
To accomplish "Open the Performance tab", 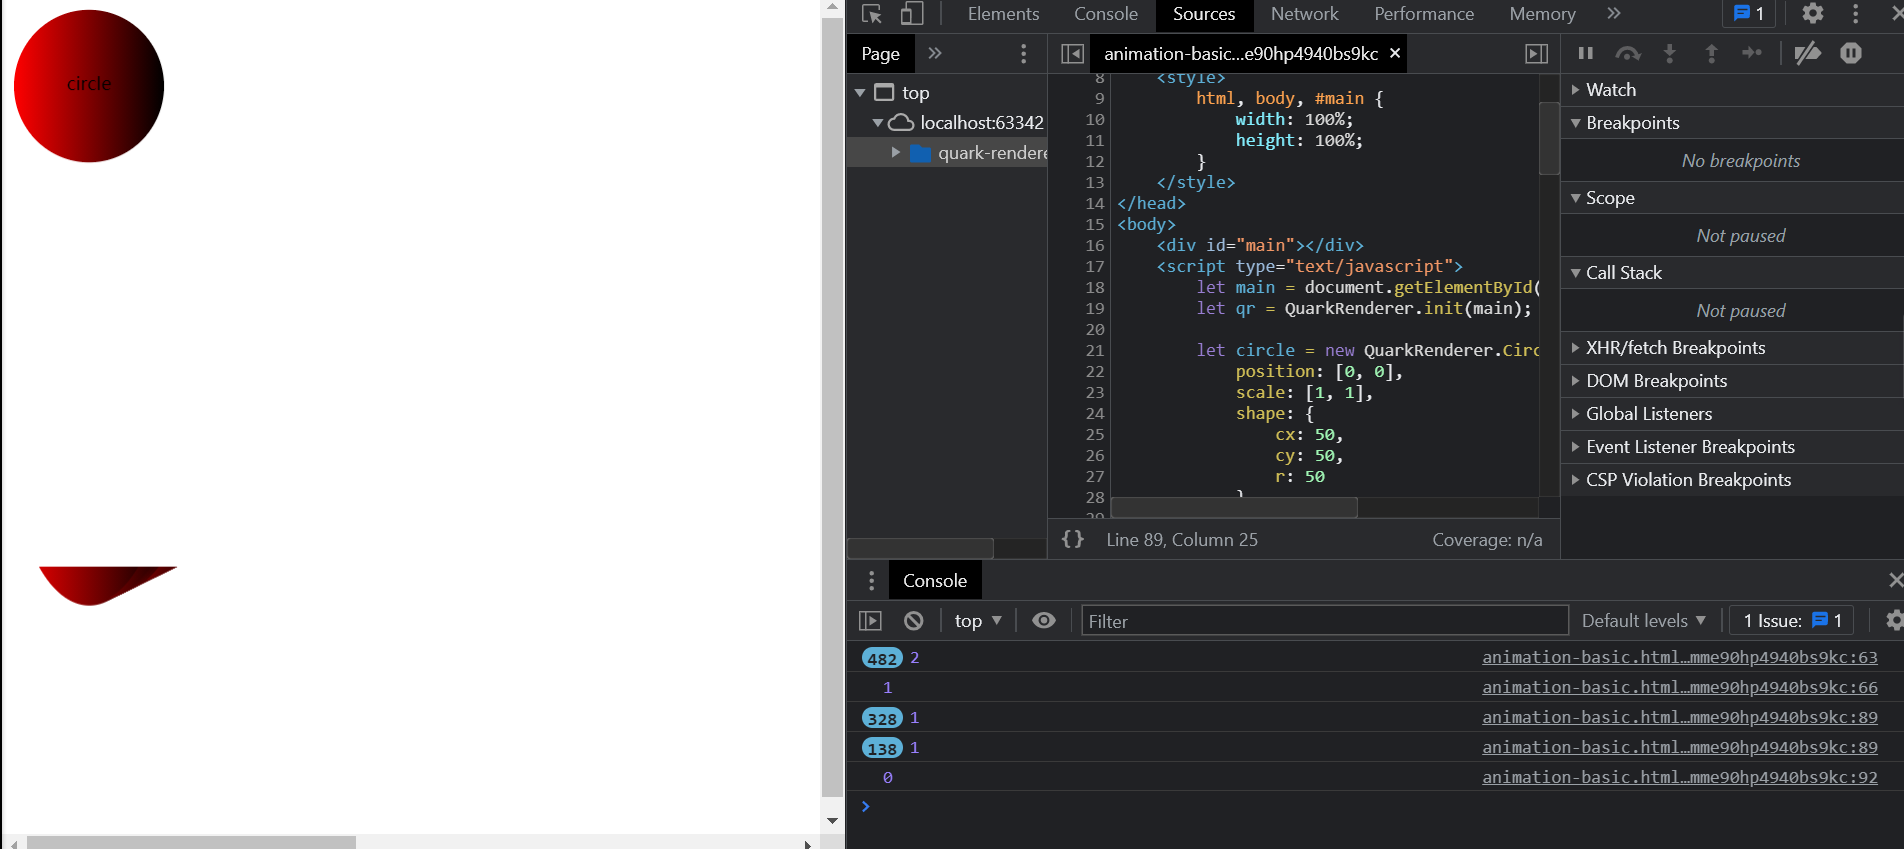I will click(1424, 14).
